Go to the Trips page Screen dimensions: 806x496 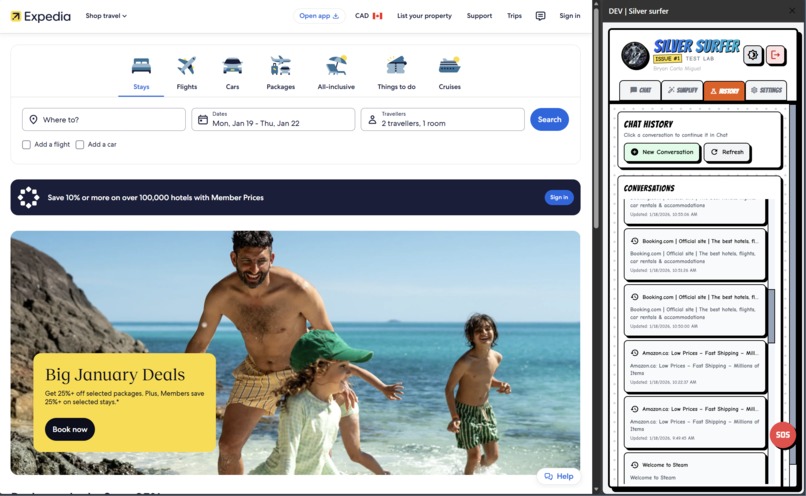(514, 16)
